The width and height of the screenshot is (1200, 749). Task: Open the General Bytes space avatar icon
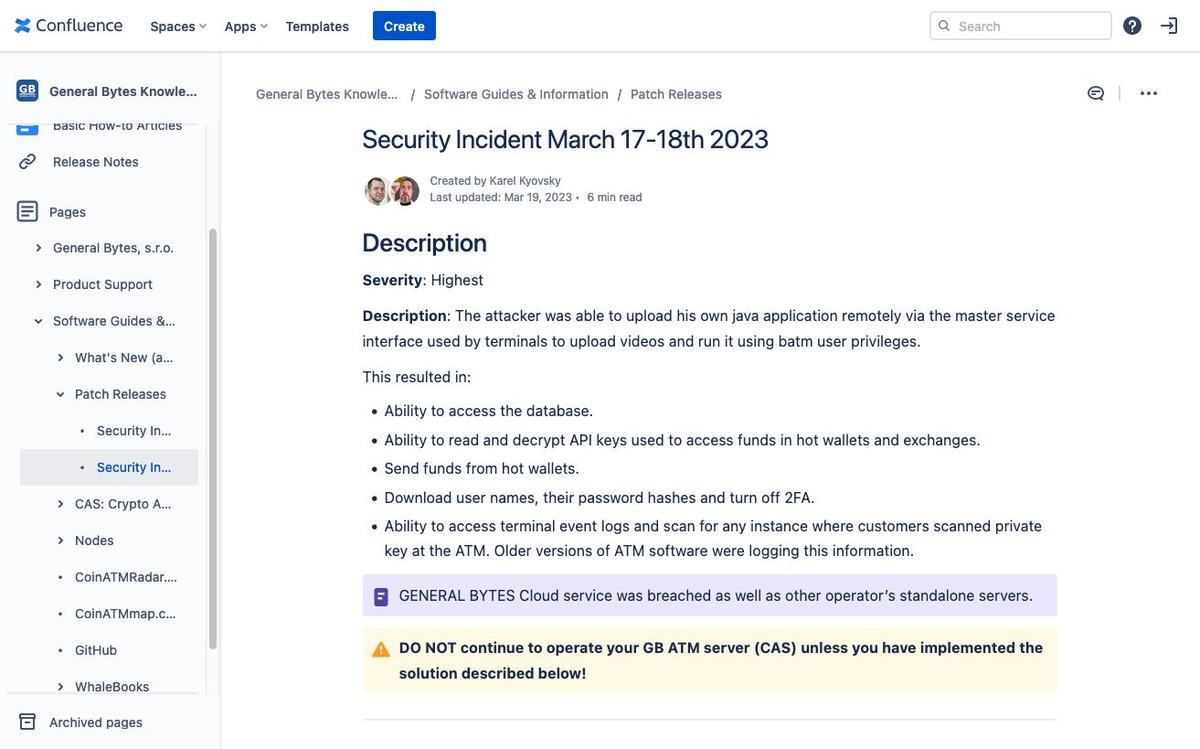pos(27,91)
